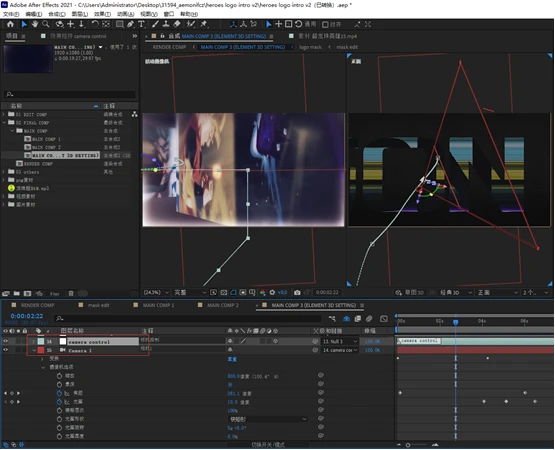Hide the camera control layer with its eye
The image size is (555, 450).
point(5,341)
